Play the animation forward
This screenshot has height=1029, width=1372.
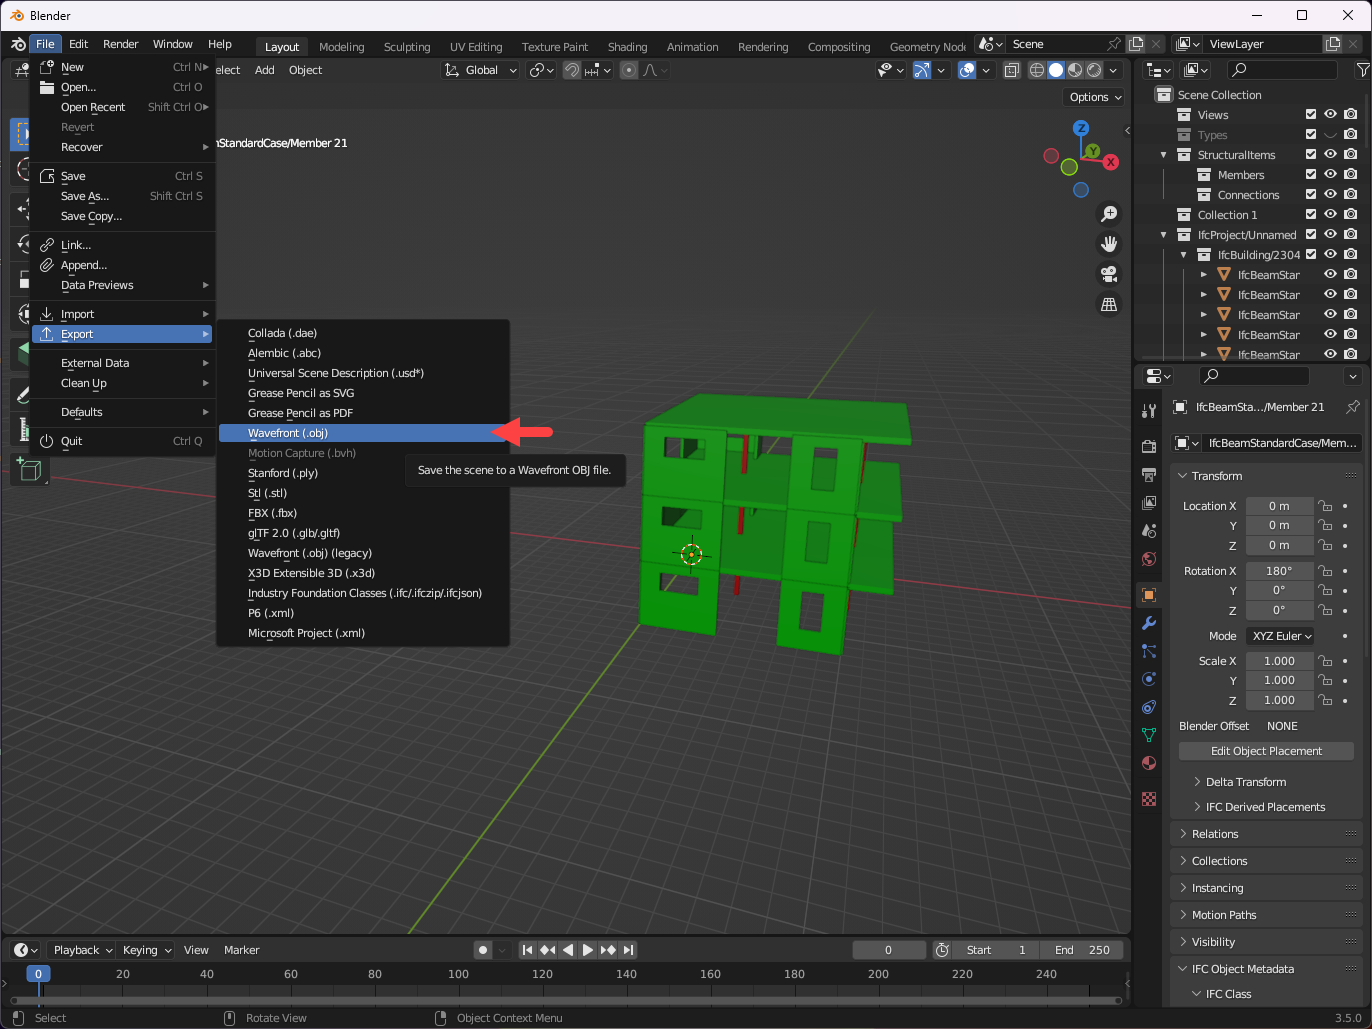[588, 950]
